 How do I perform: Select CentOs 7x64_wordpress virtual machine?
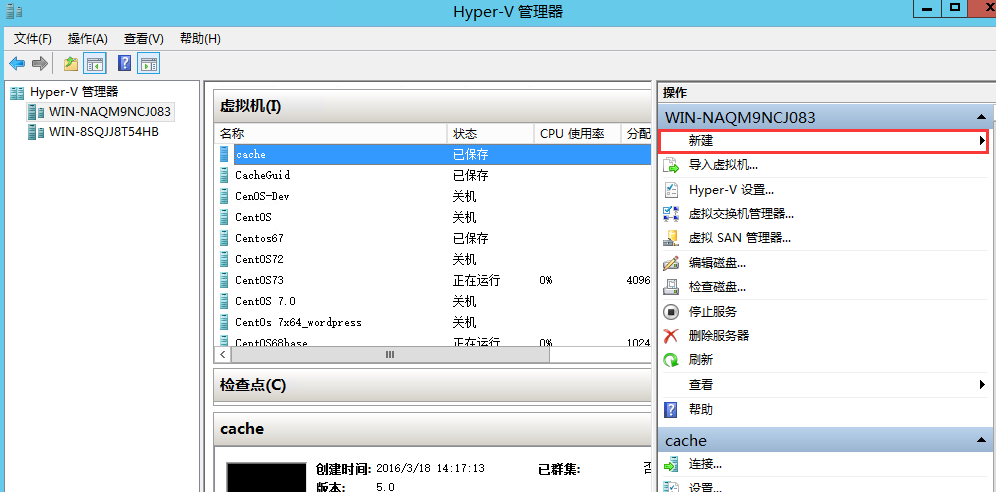[x=298, y=322]
